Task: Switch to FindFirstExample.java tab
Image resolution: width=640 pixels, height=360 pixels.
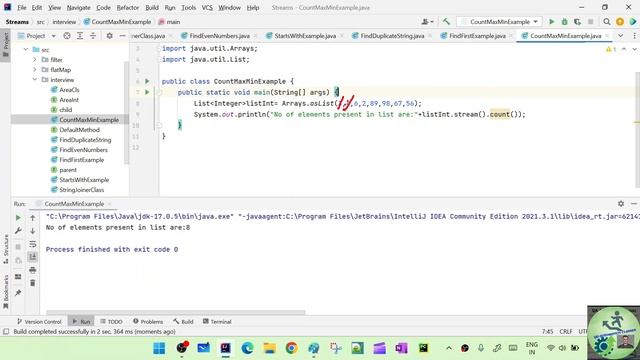Action: (477, 36)
